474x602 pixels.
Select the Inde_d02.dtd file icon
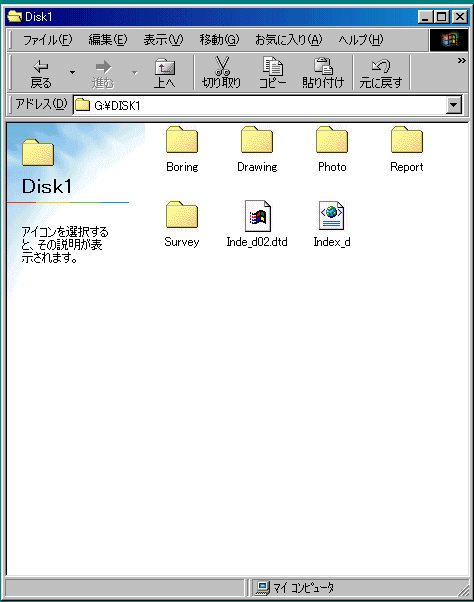(x=258, y=216)
